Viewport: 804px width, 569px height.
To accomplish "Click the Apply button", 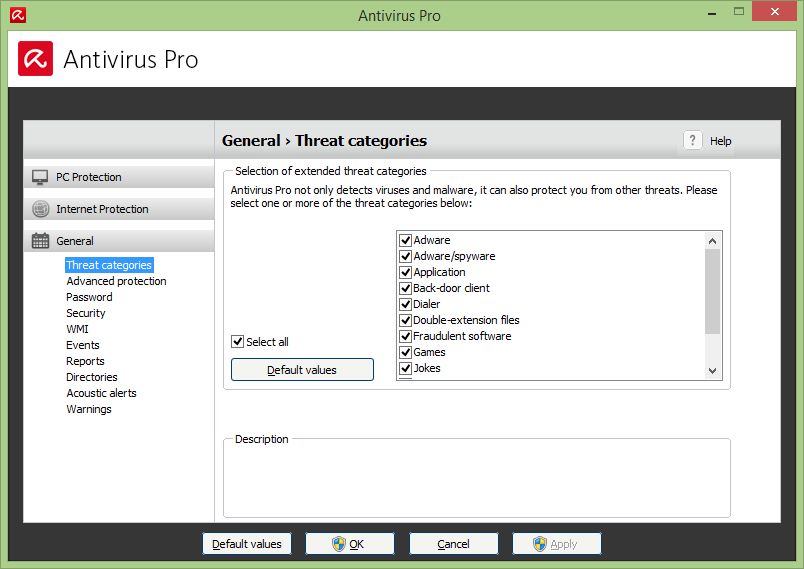I will pyautogui.click(x=556, y=544).
